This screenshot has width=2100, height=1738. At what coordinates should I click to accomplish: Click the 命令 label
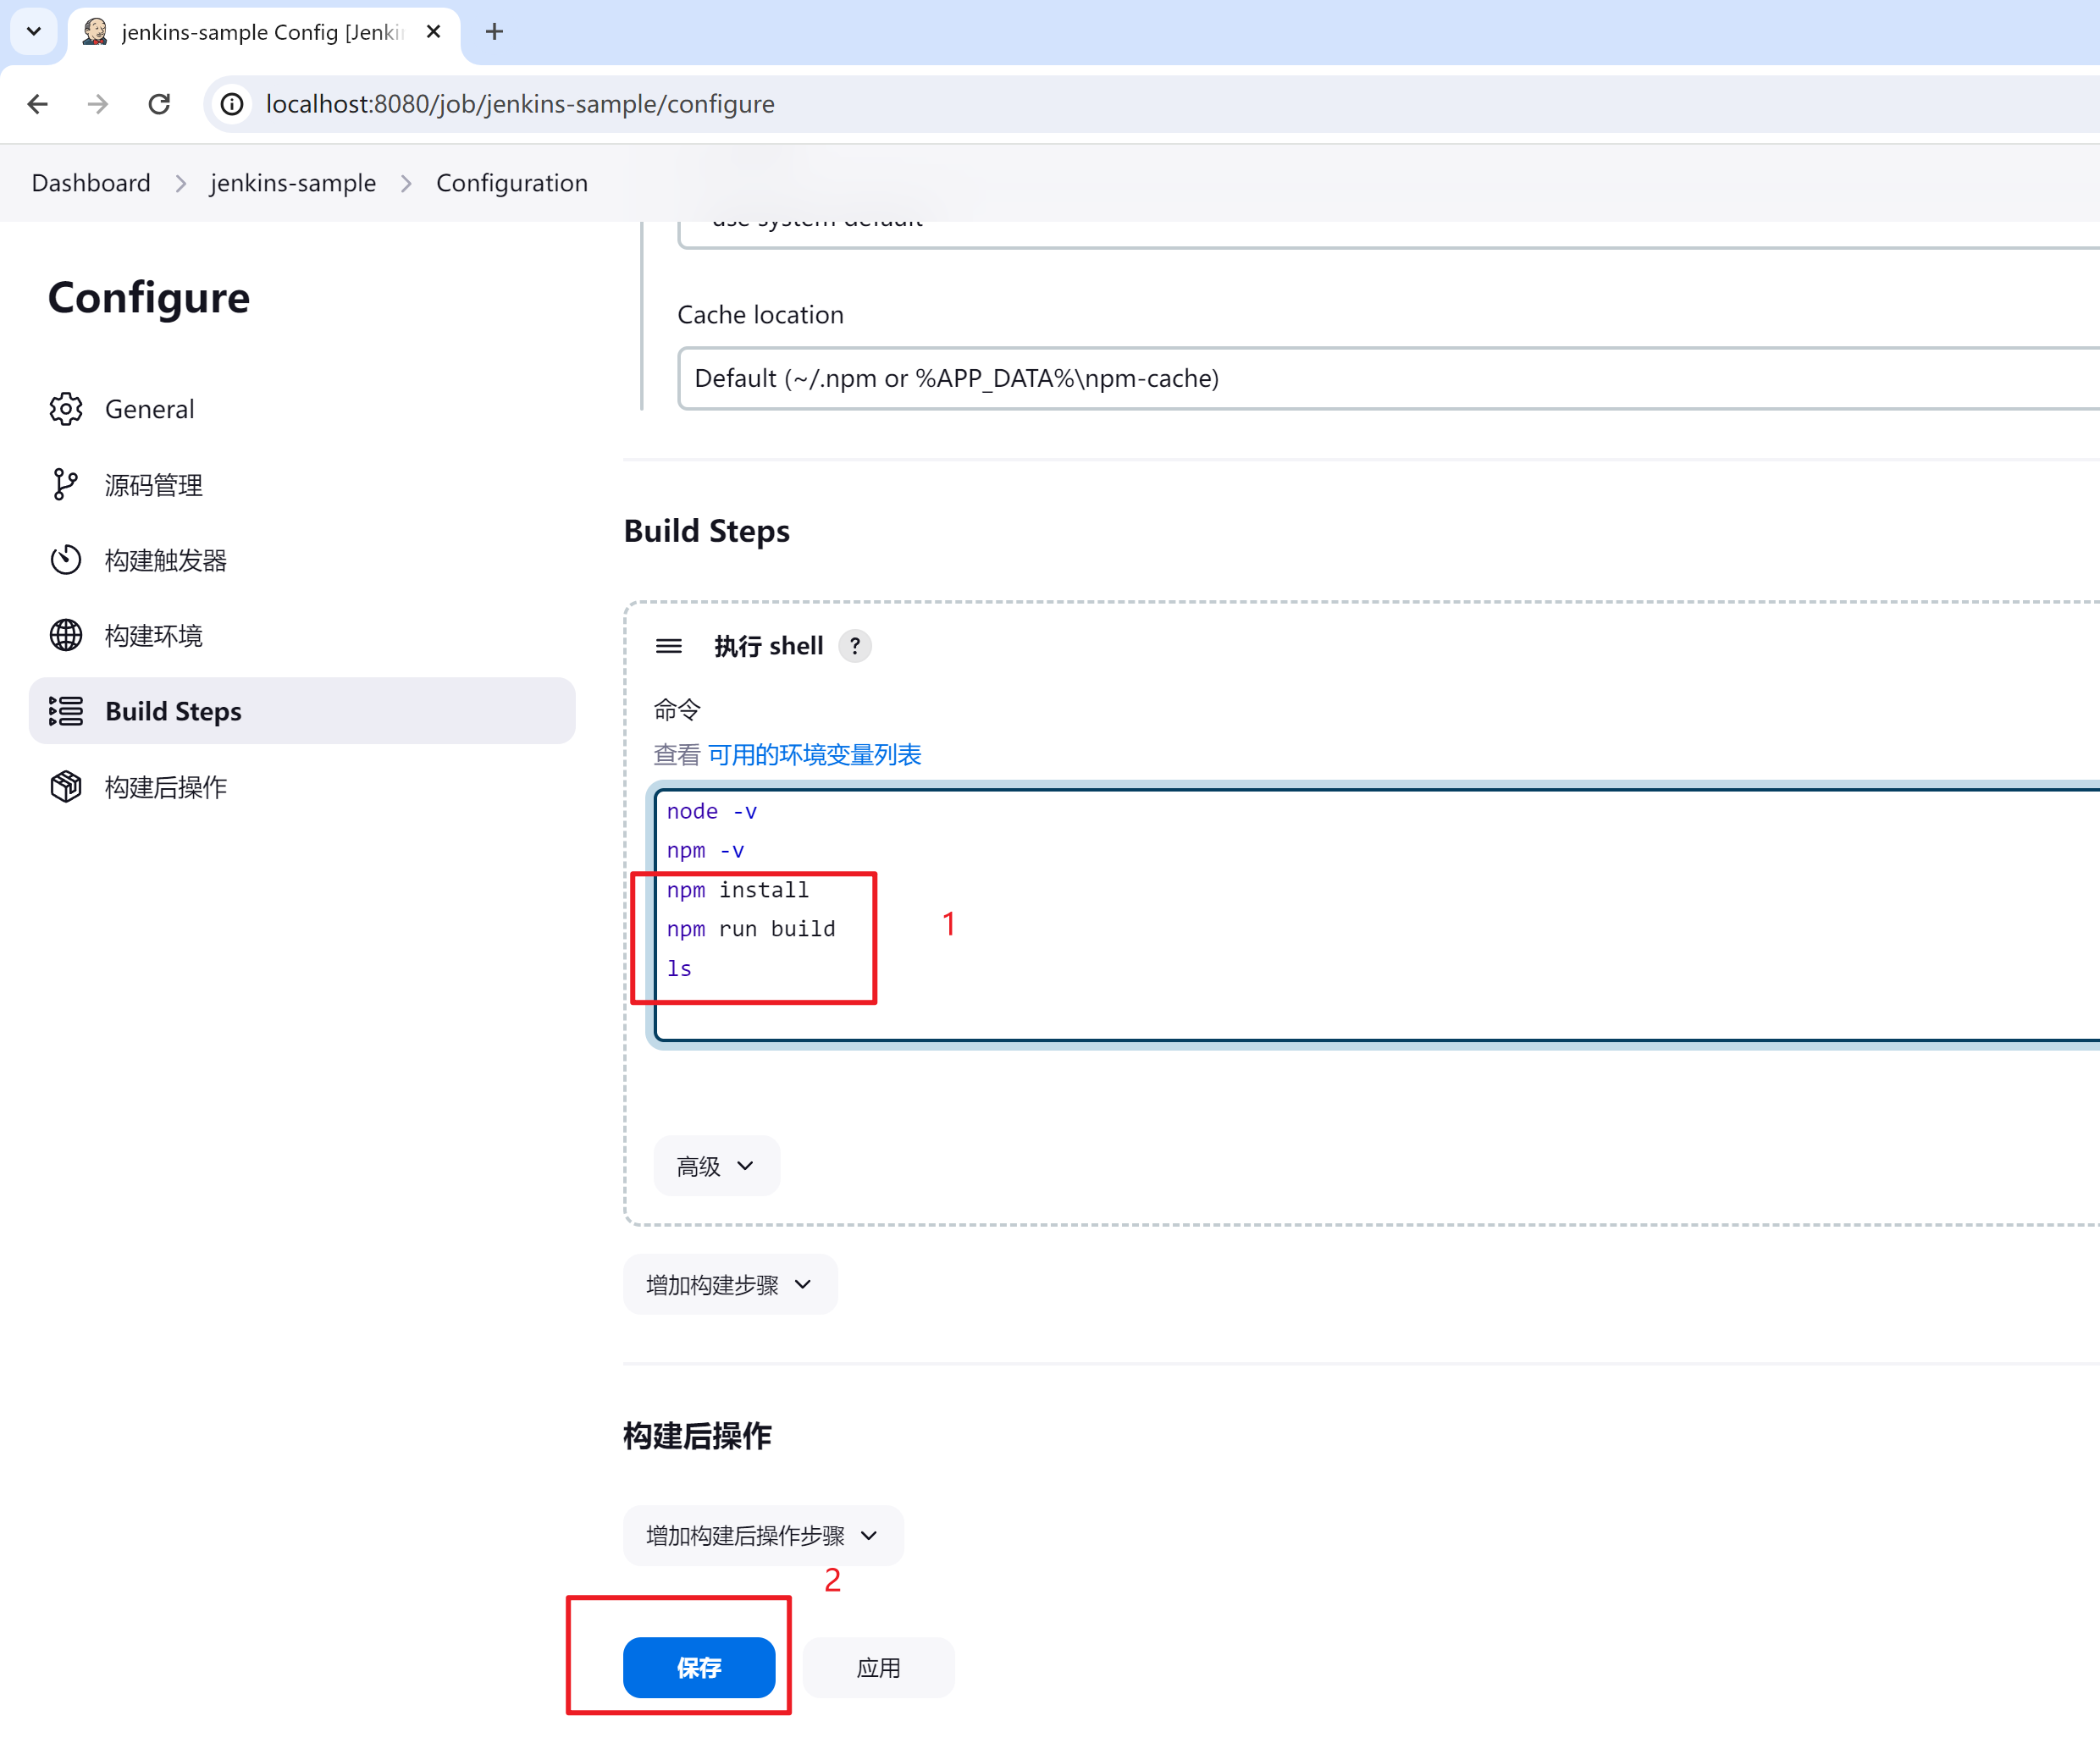click(677, 710)
